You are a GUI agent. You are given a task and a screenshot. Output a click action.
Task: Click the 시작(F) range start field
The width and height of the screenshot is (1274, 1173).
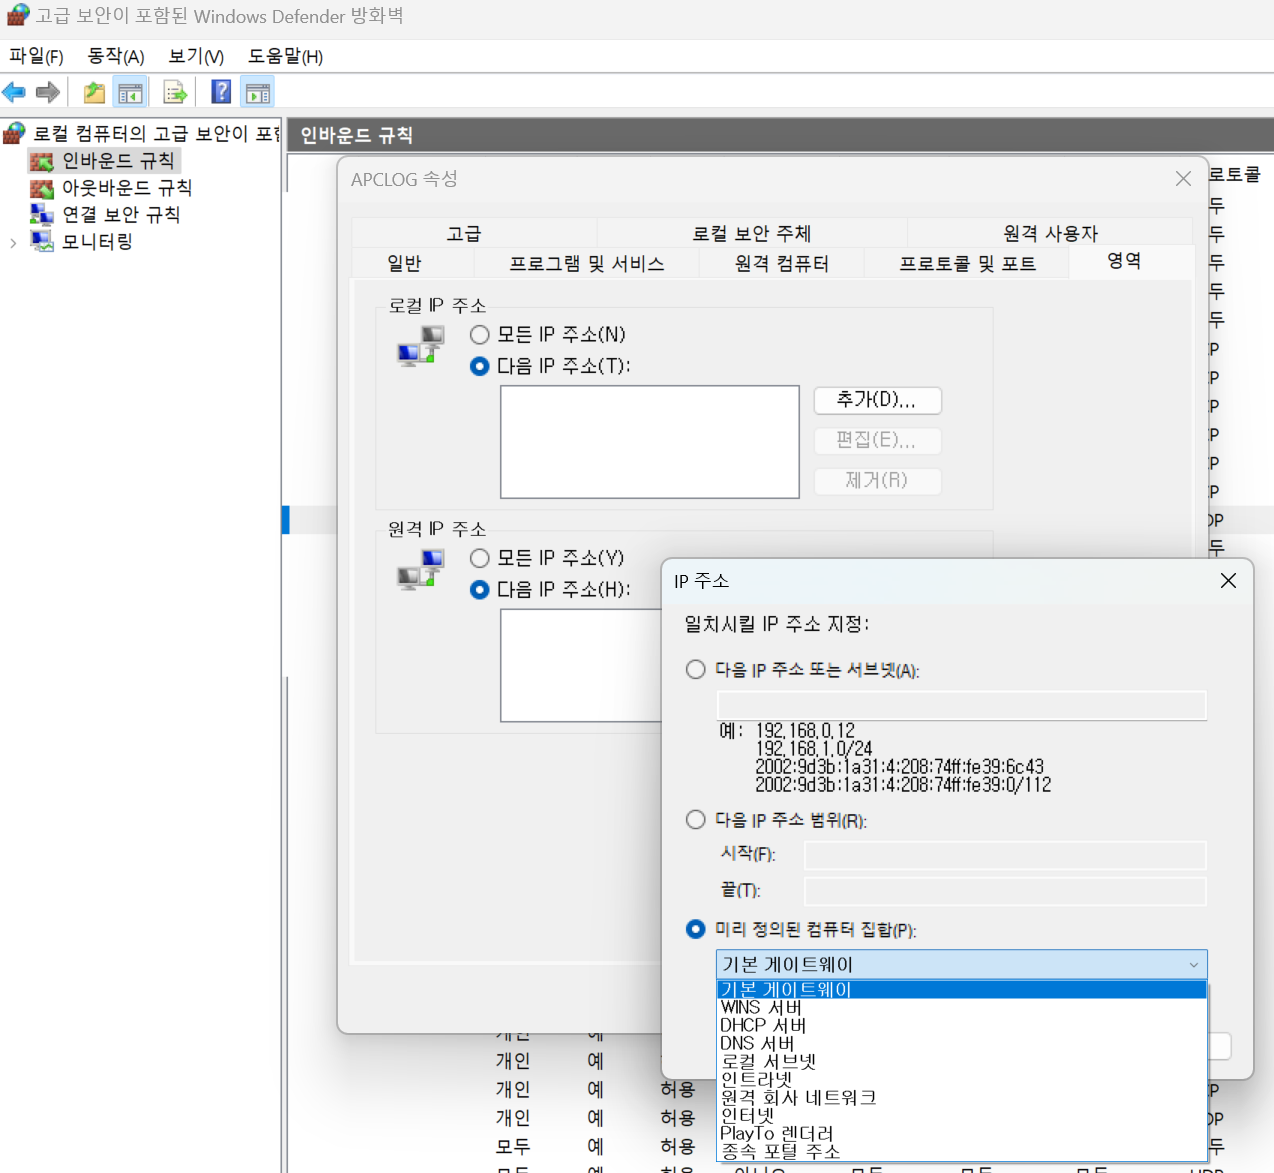1005,855
